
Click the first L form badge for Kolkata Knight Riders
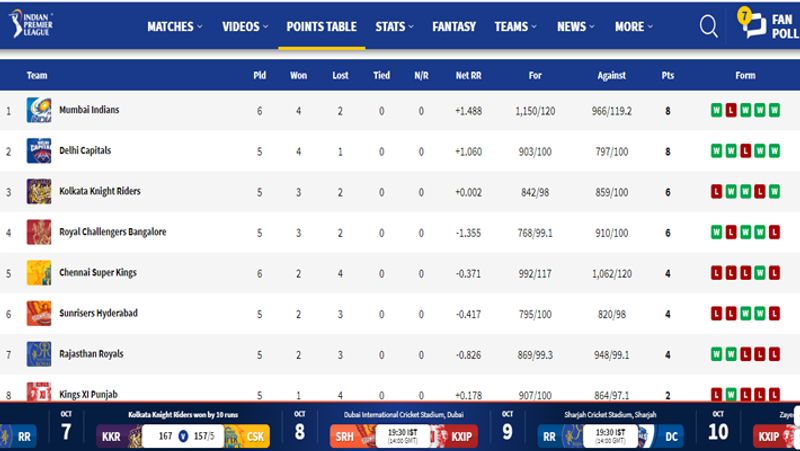pyautogui.click(x=716, y=191)
